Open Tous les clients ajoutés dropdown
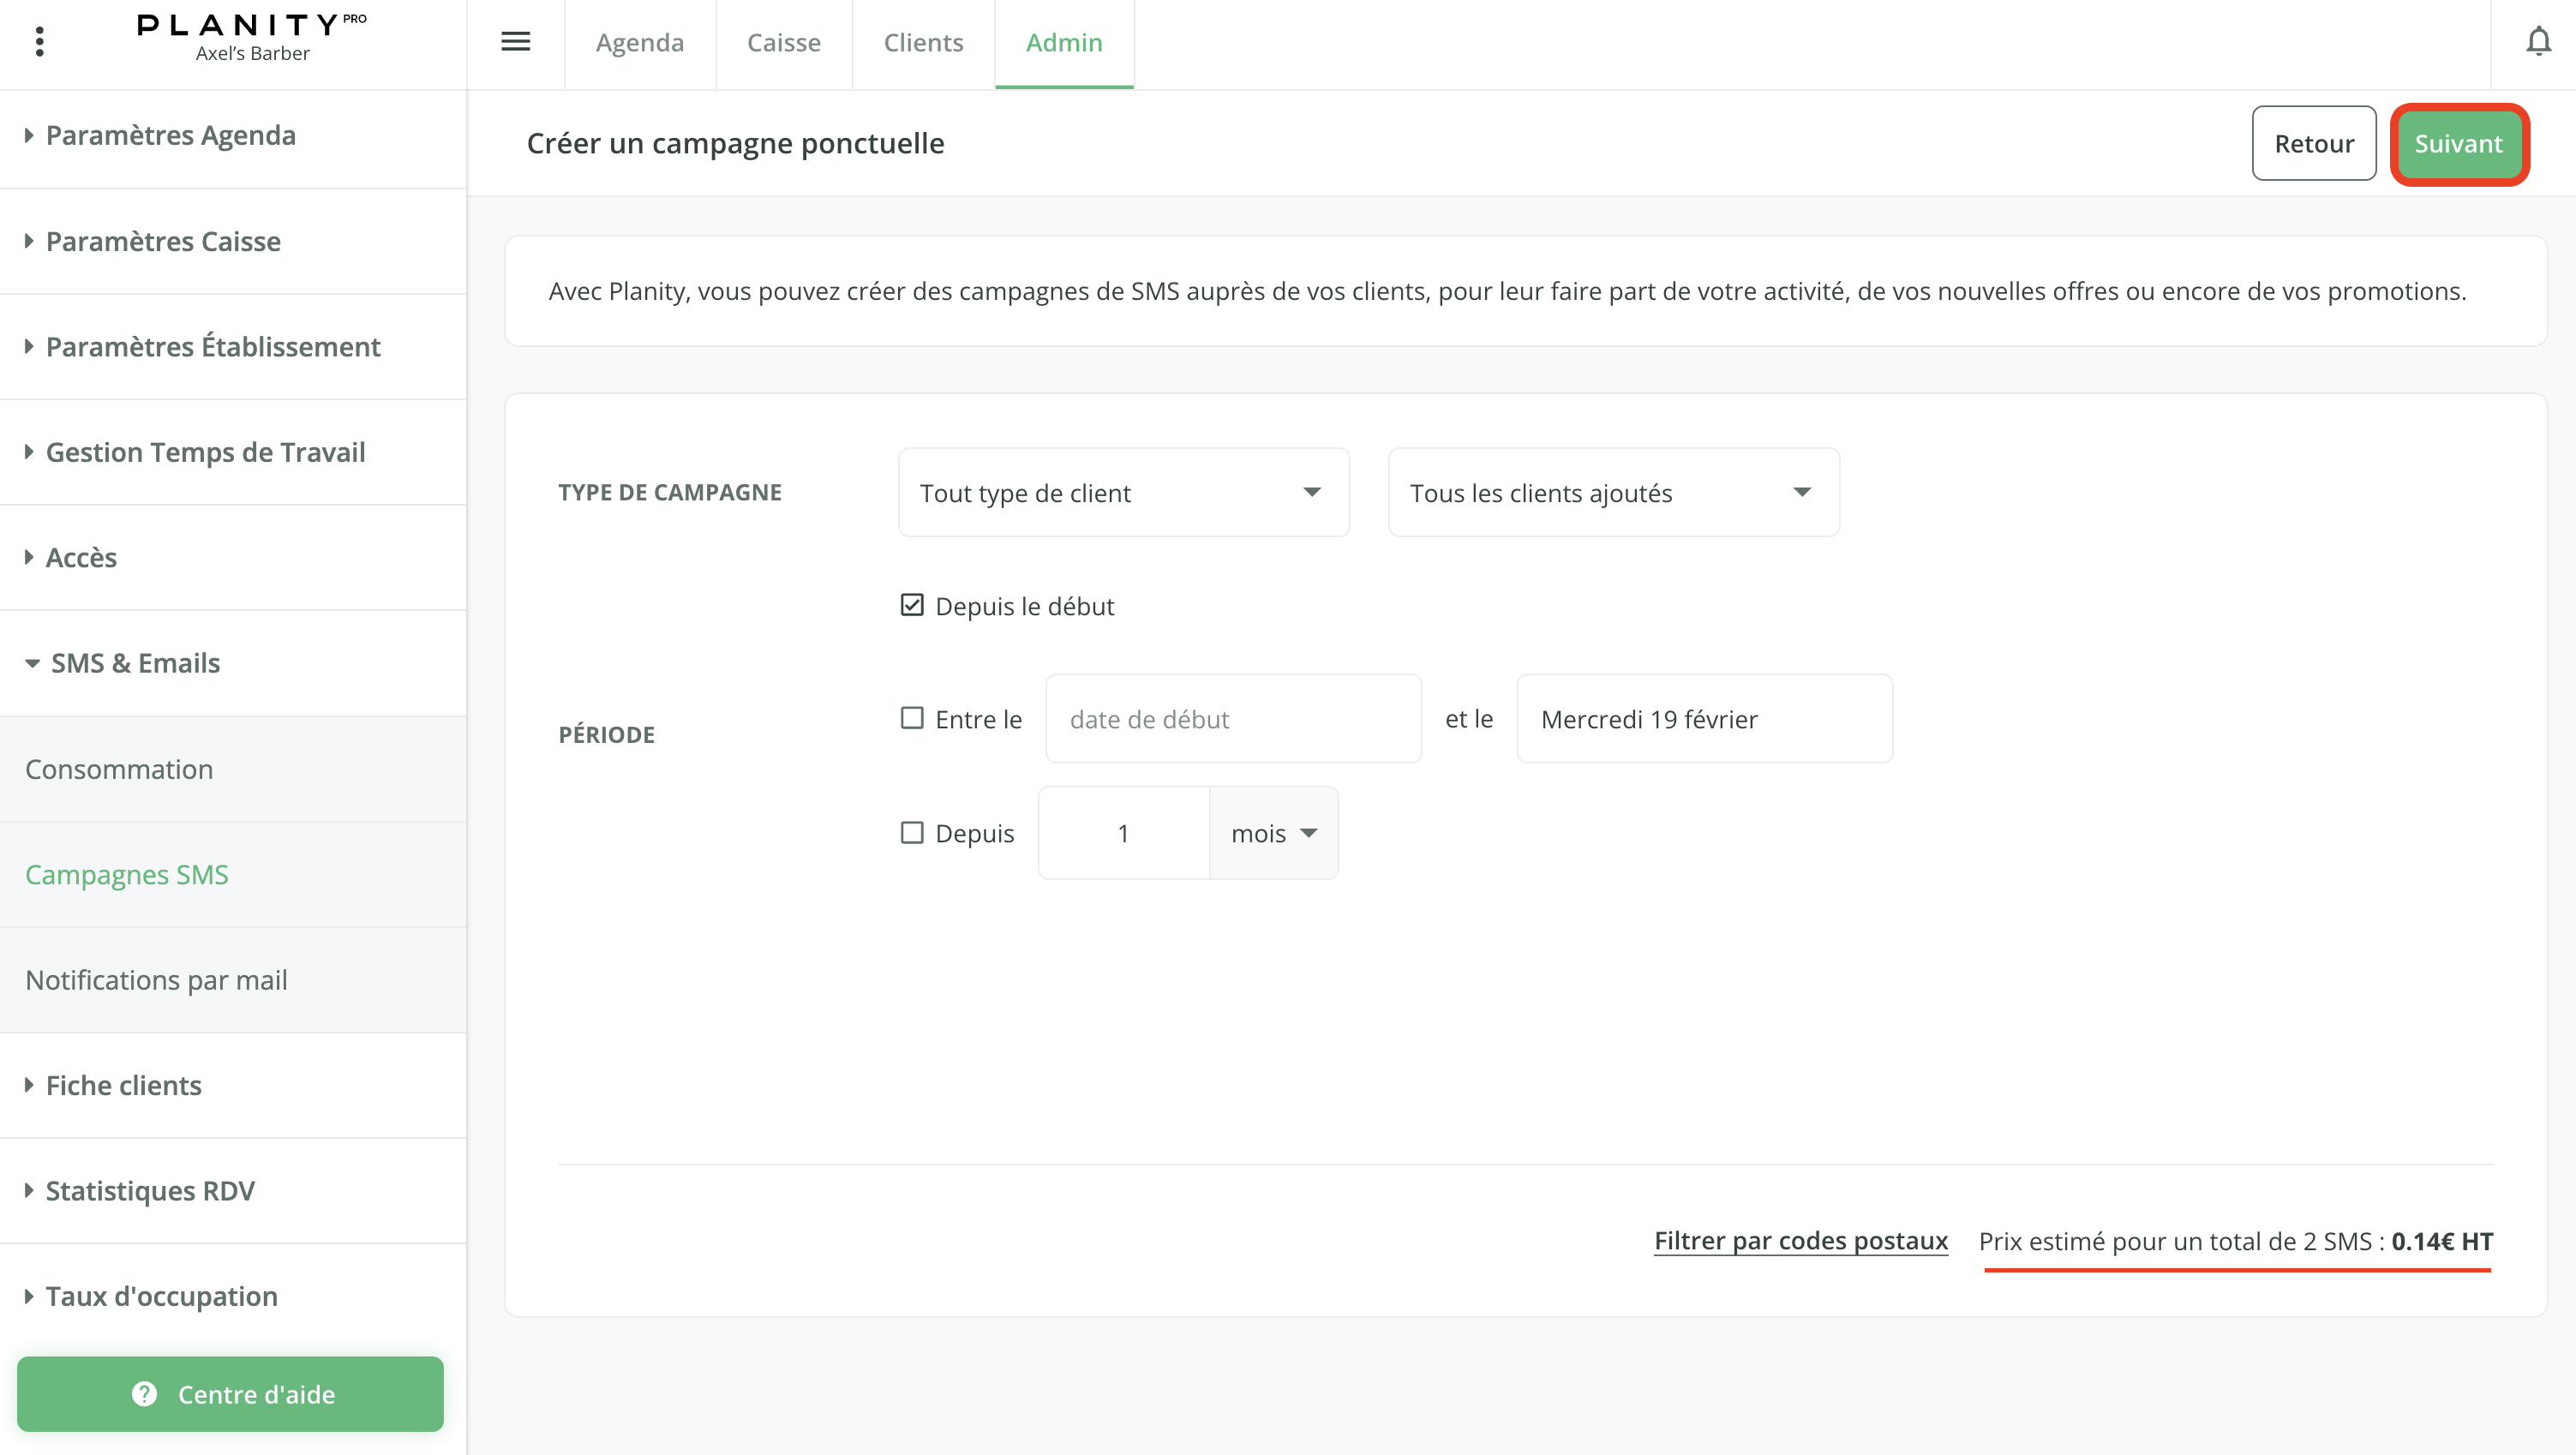This screenshot has width=2576, height=1455. (x=1612, y=492)
